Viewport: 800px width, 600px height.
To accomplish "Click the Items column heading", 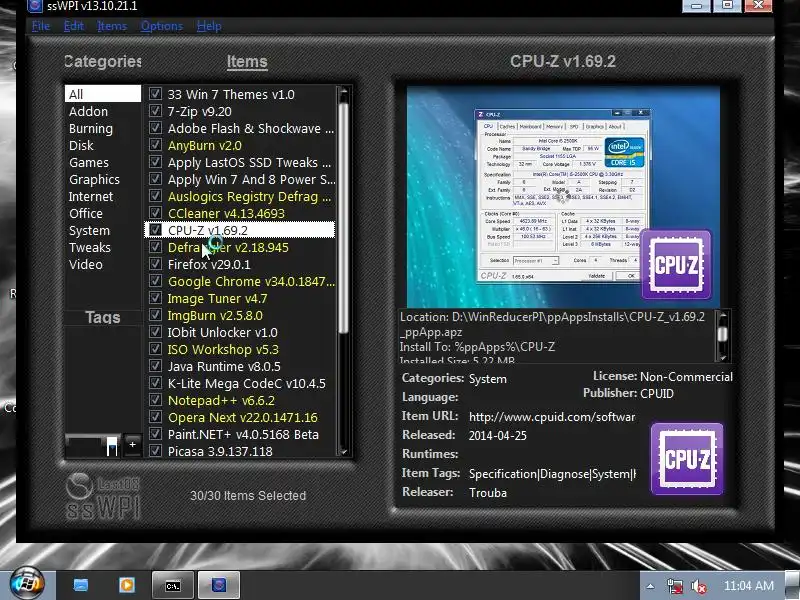I will tap(247, 62).
